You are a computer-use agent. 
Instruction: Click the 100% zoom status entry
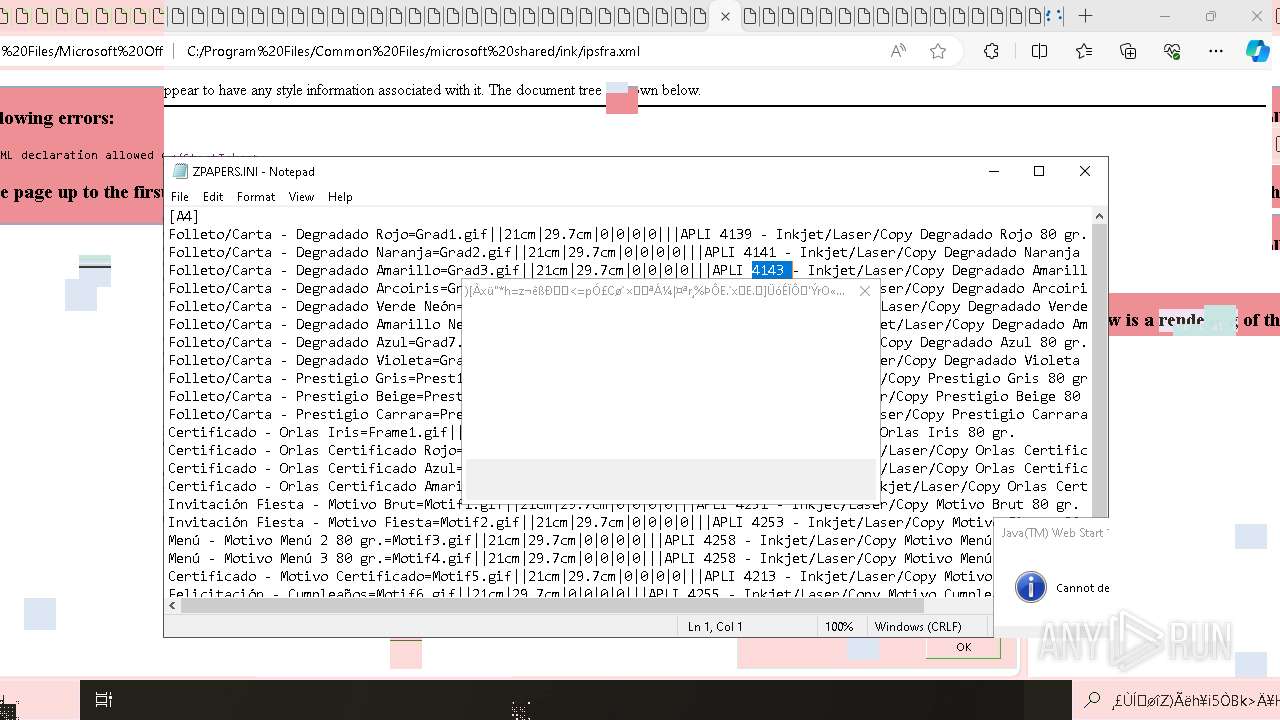[x=839, y=627]
